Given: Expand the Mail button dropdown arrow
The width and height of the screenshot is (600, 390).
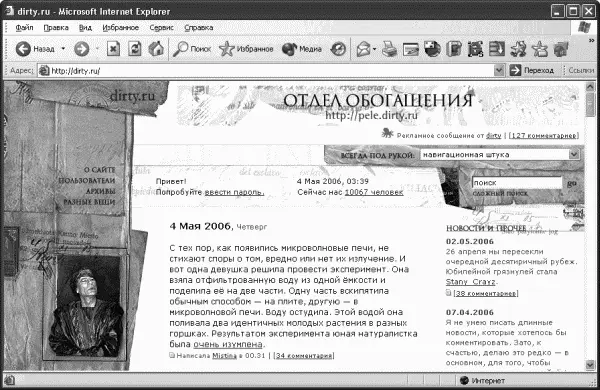Looking at the screenshot, I should point(374,49).
